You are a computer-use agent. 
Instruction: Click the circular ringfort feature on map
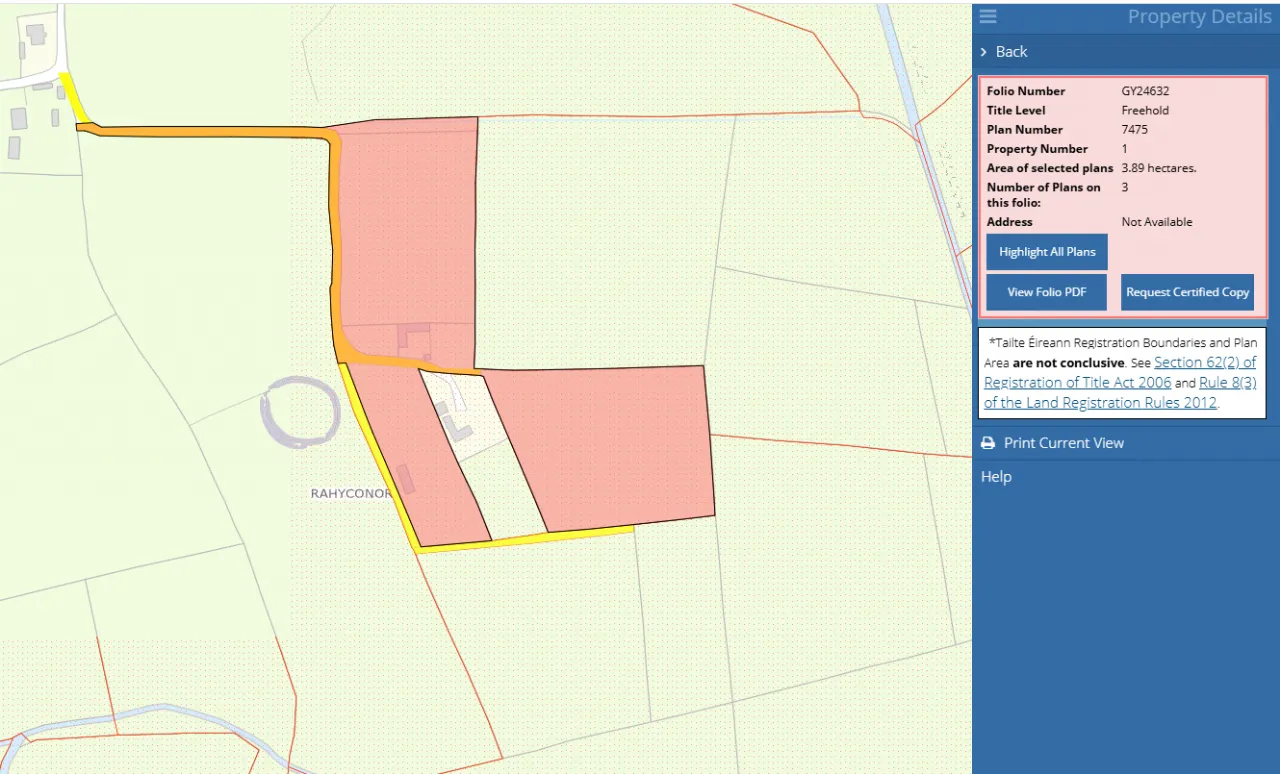[302, 411]
